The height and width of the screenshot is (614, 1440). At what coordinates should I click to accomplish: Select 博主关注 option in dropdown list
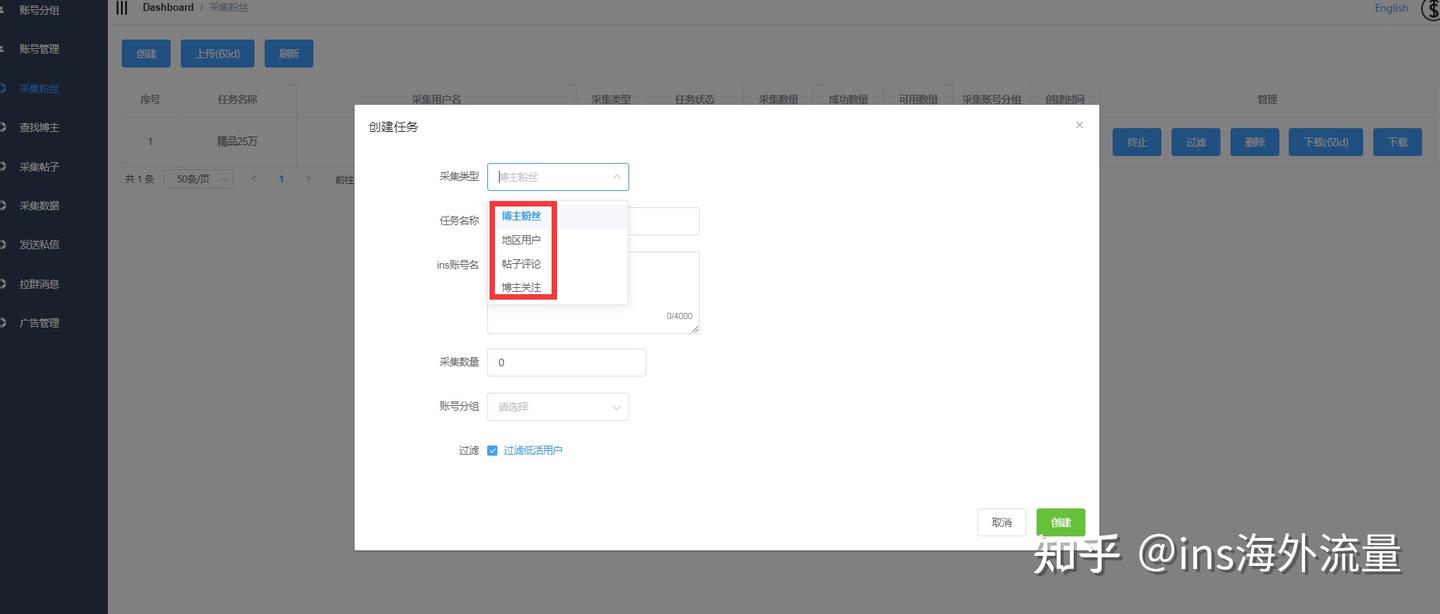point(558,288)
